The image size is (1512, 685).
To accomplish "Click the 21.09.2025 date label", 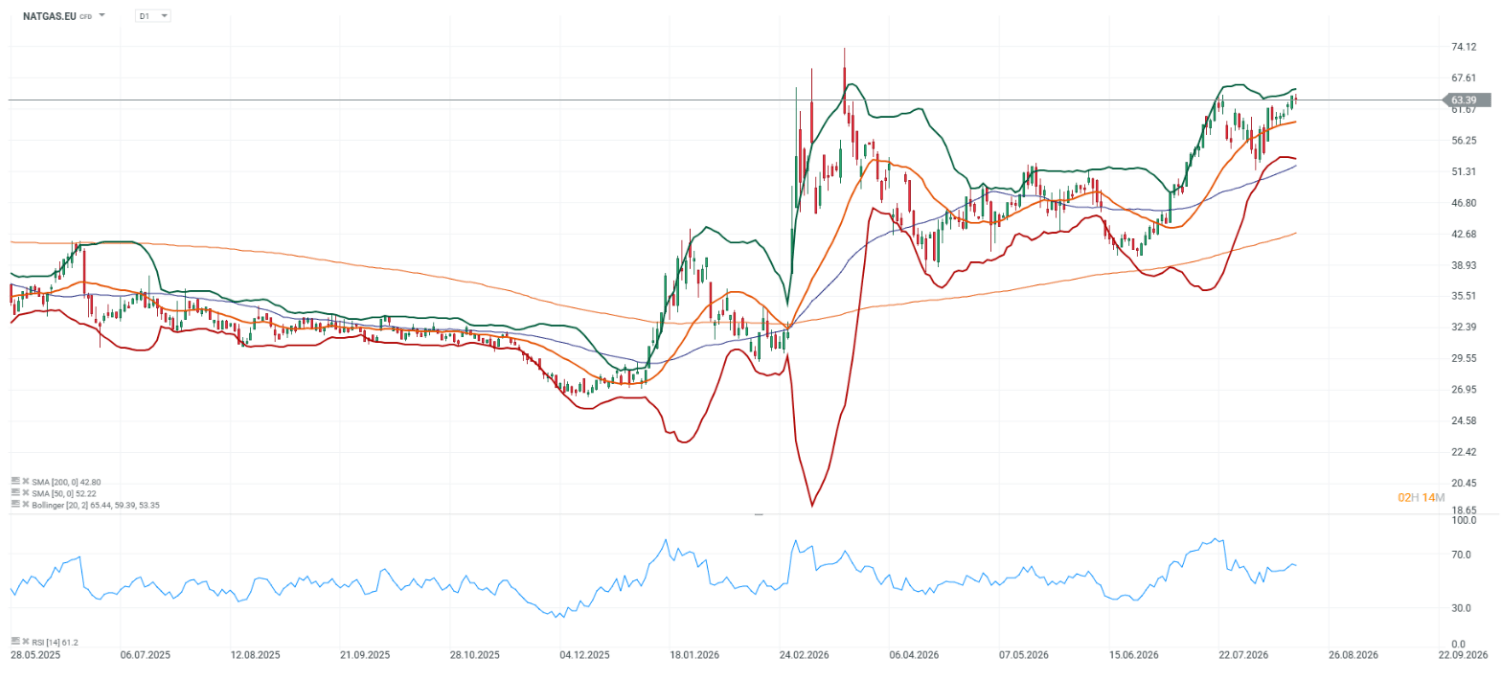I will click(364, 655).
